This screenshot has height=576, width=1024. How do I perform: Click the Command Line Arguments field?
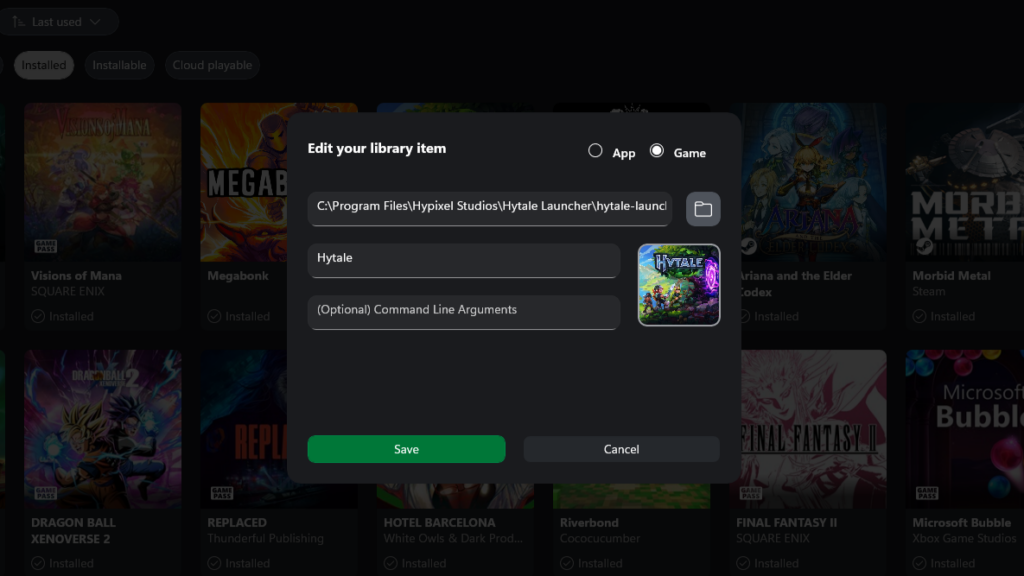(x=464, y=312)
